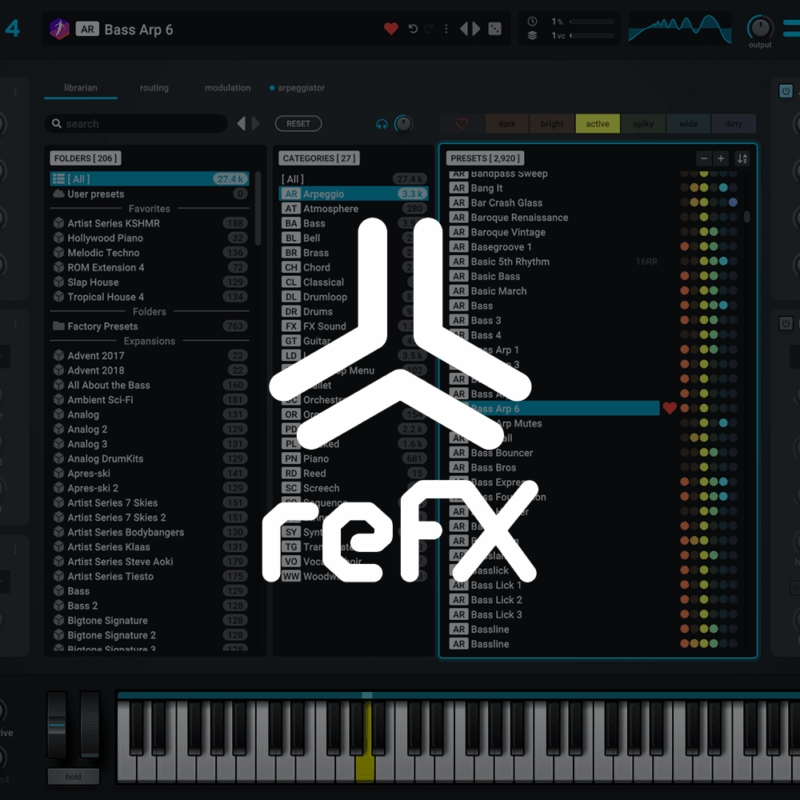Select the Atmosphere category
Screen dimensions: 800x800
[x=354, y=209]
